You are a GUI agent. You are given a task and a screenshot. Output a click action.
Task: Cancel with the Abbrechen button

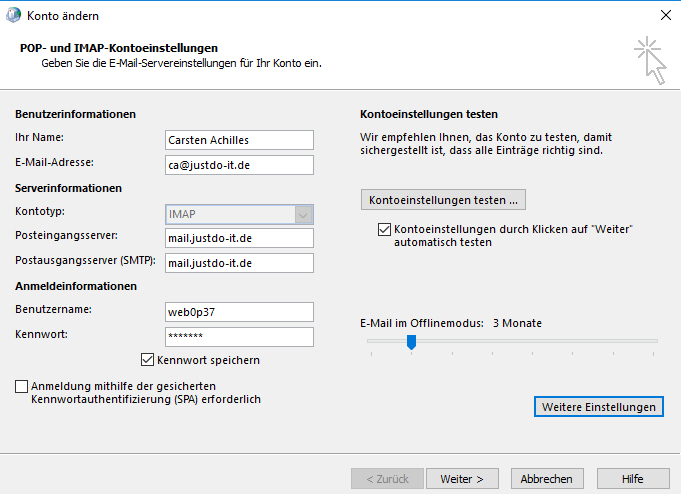click(547, 478)
